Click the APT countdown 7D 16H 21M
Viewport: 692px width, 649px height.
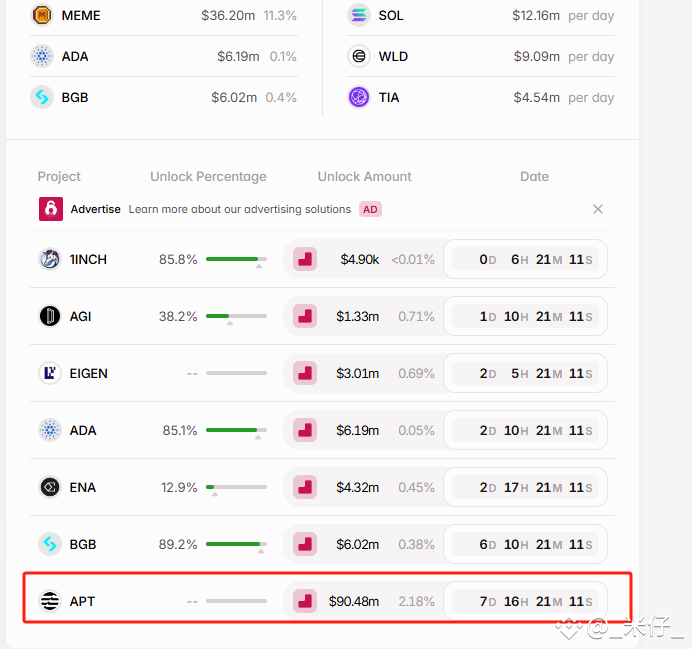[525, 601]
